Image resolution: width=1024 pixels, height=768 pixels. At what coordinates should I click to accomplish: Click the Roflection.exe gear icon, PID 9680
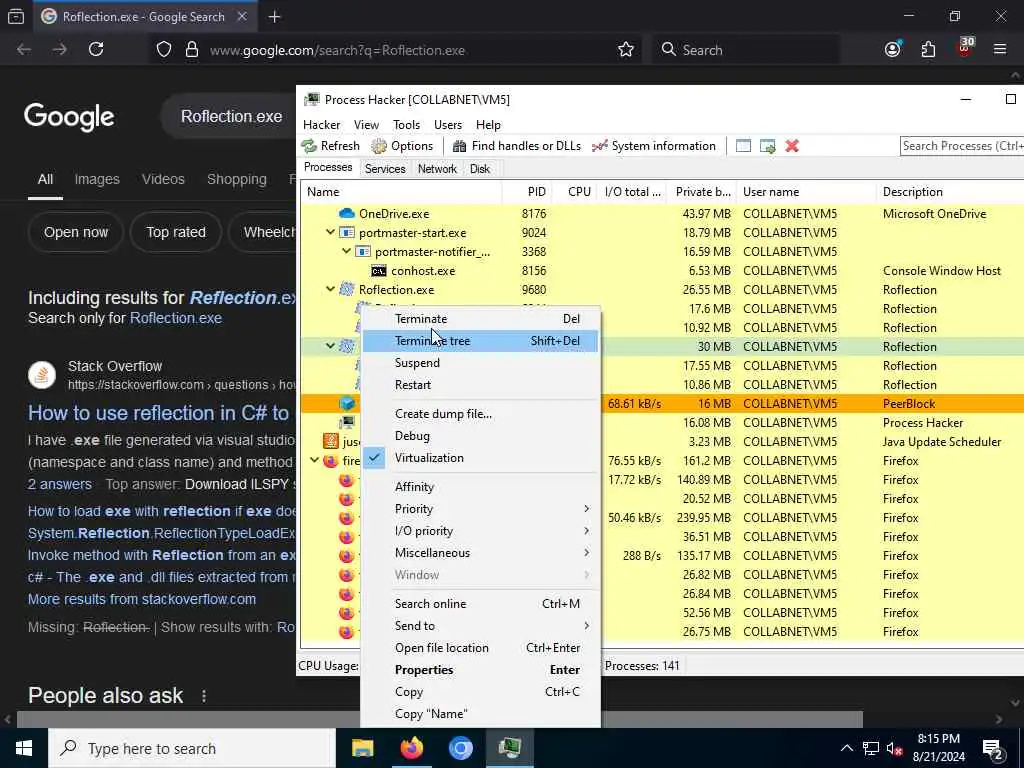click(347, 289)
